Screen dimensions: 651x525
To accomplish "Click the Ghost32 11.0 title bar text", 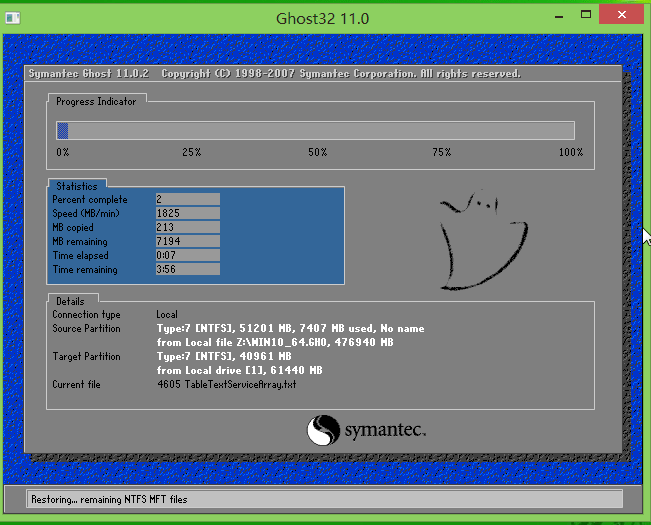I will 323,18.
